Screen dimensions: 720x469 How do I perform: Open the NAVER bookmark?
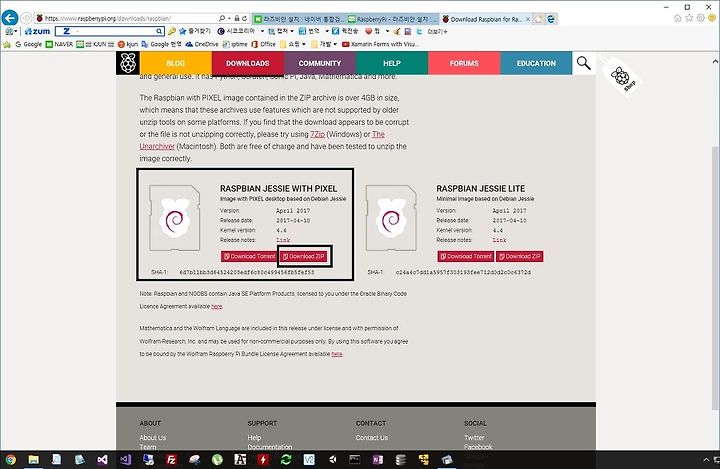tap(59, 44)
